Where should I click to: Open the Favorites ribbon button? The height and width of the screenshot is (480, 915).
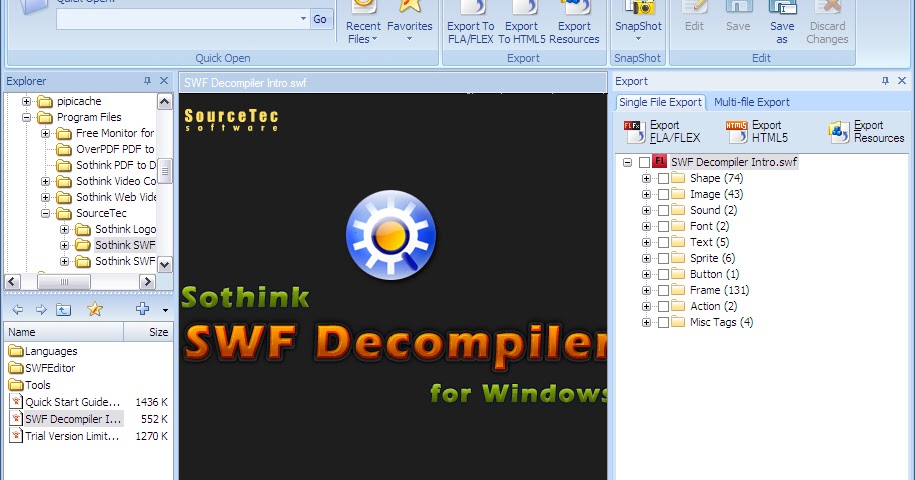pos(410,23)
